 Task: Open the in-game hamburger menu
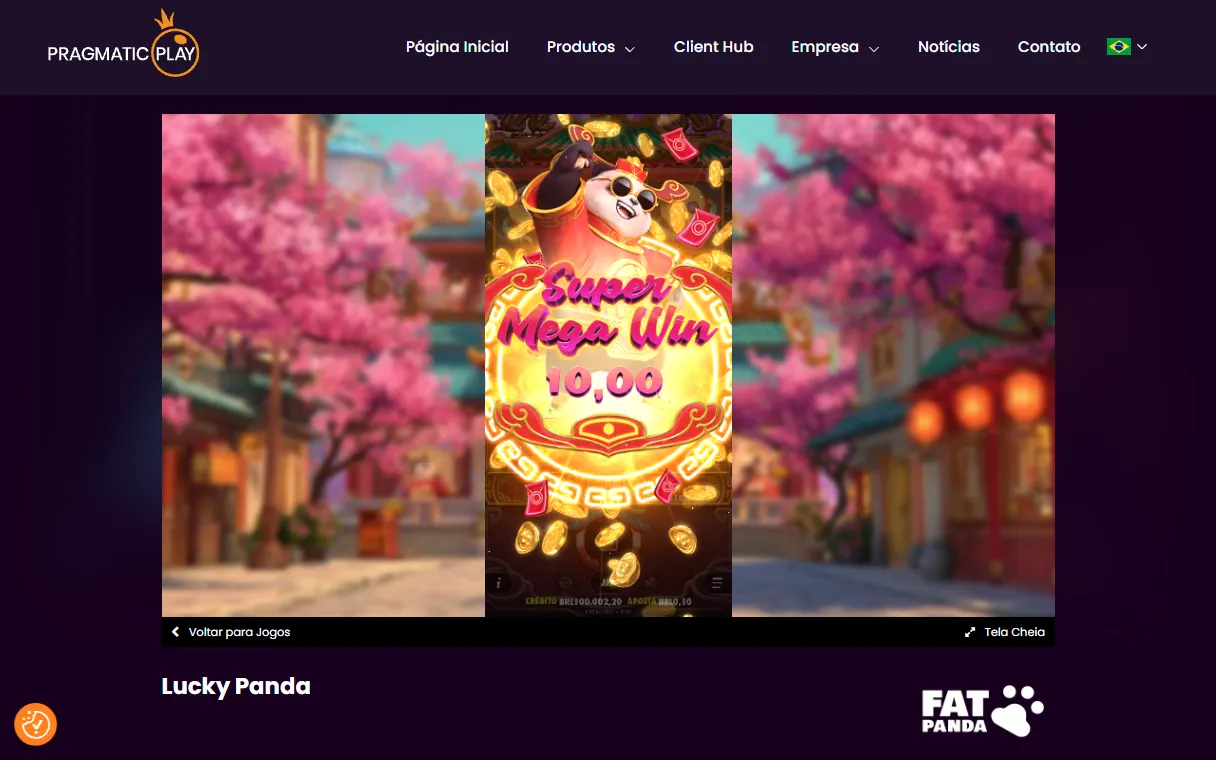[x=717, y=583]
